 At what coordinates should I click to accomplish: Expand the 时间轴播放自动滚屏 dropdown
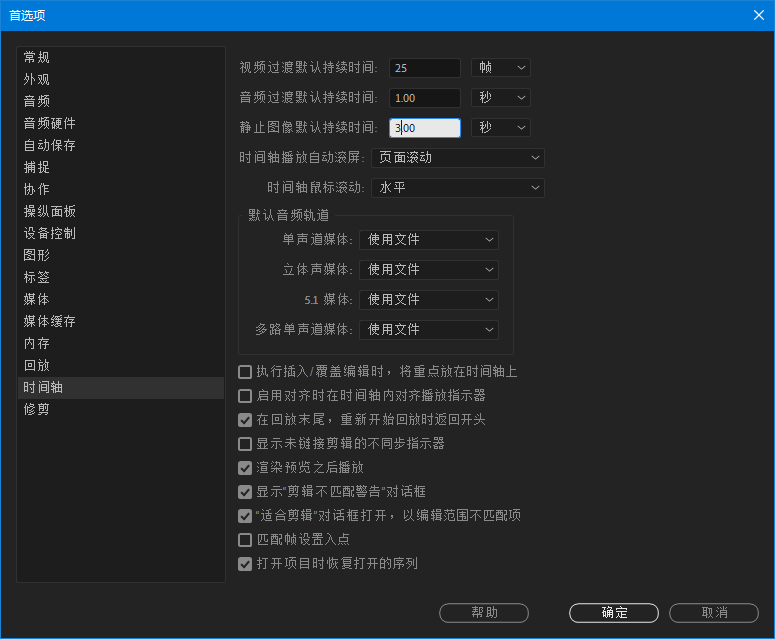pyautogui.click(x=458, y=158)
